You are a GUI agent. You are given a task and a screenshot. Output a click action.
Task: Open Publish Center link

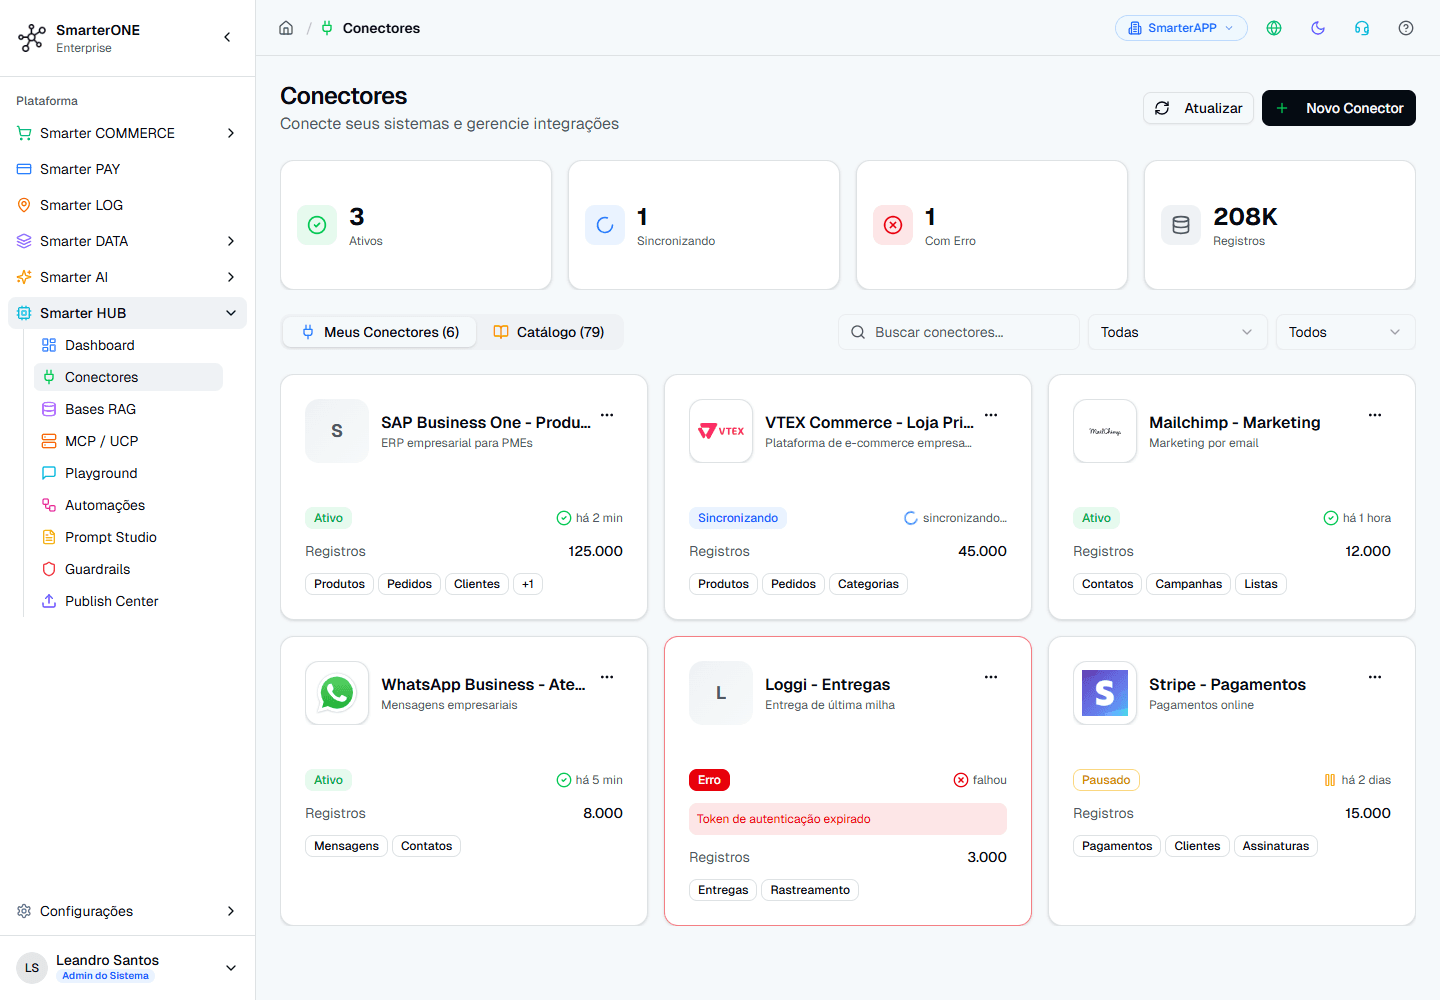coord(128,601)
